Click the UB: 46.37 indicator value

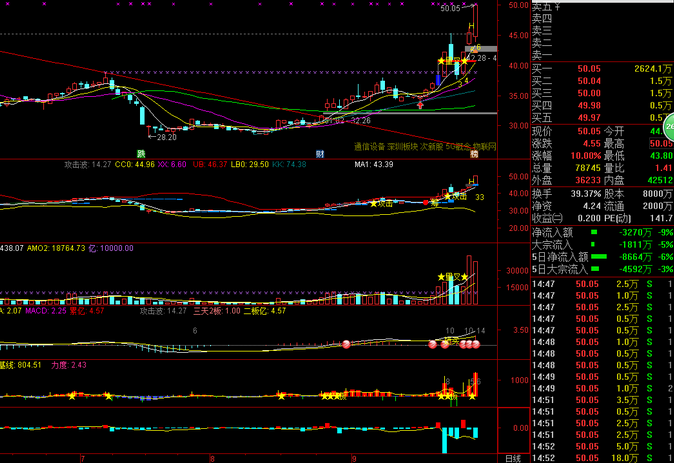[210, 164]
